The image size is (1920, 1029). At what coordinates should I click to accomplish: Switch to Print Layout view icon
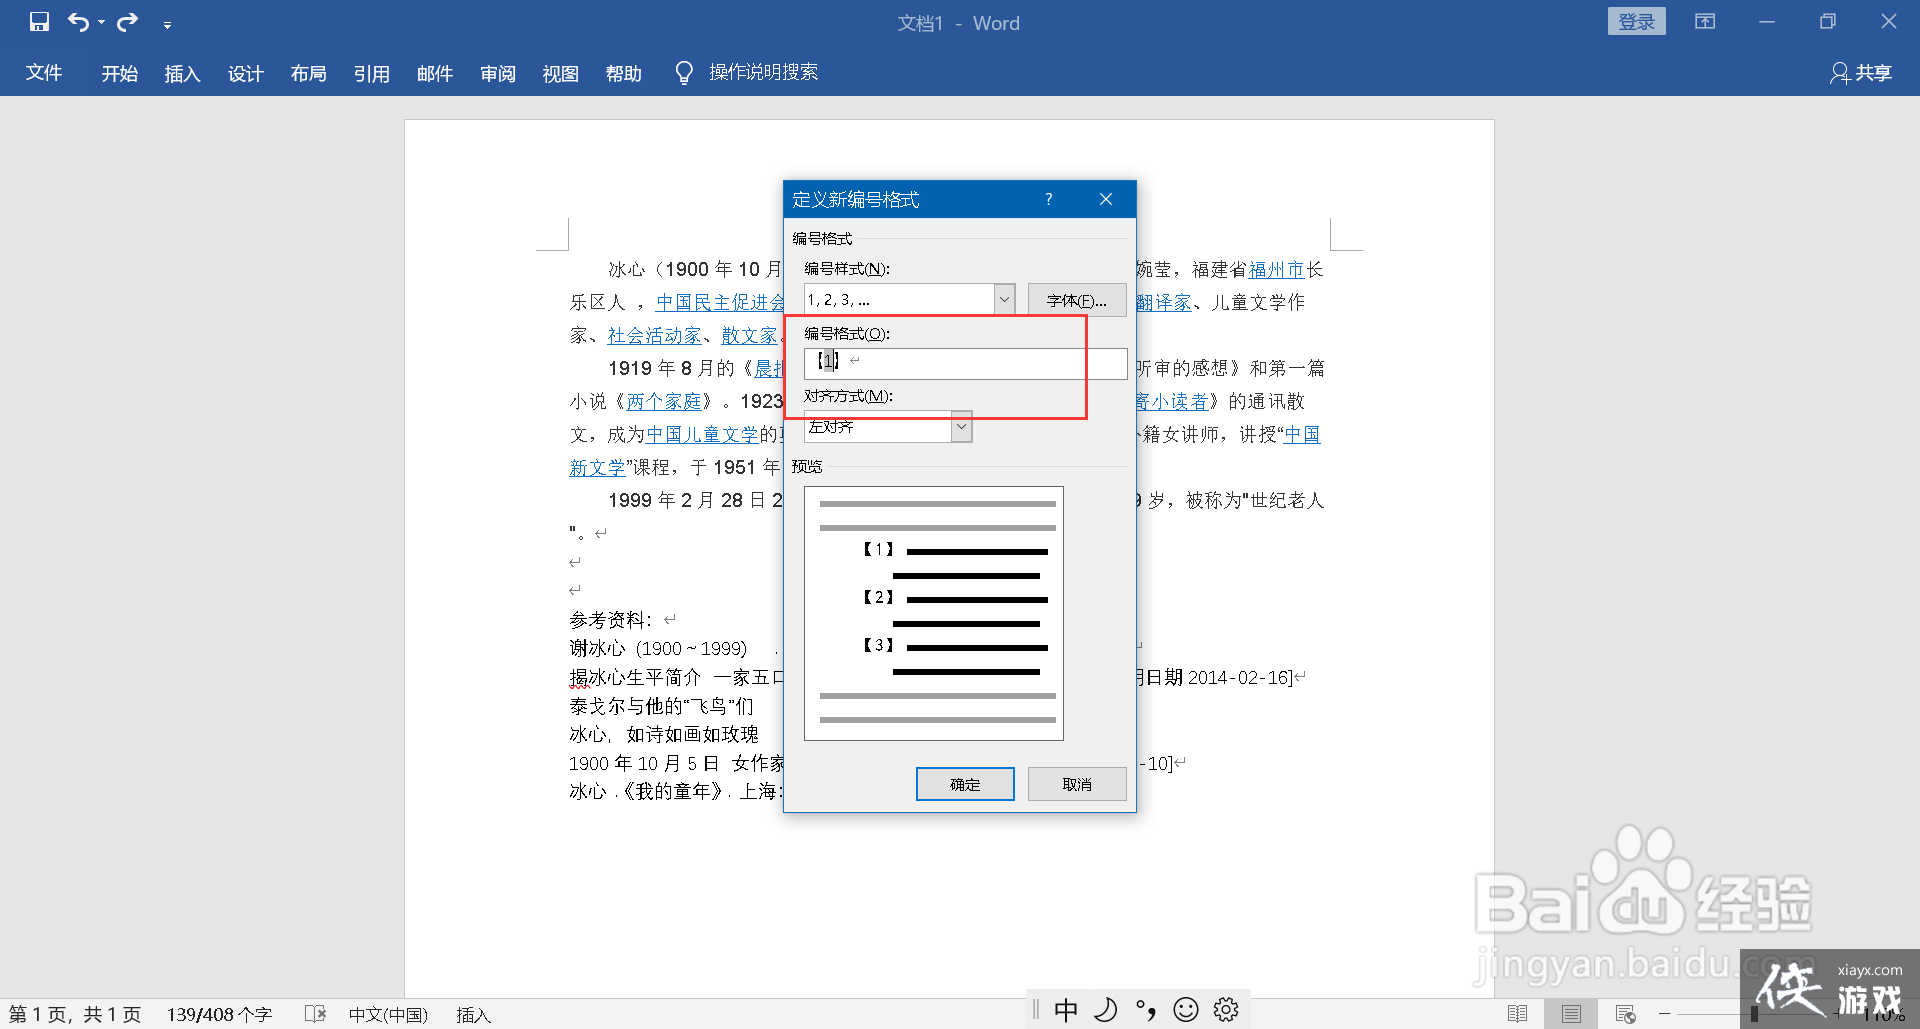coord(1571,1014)
